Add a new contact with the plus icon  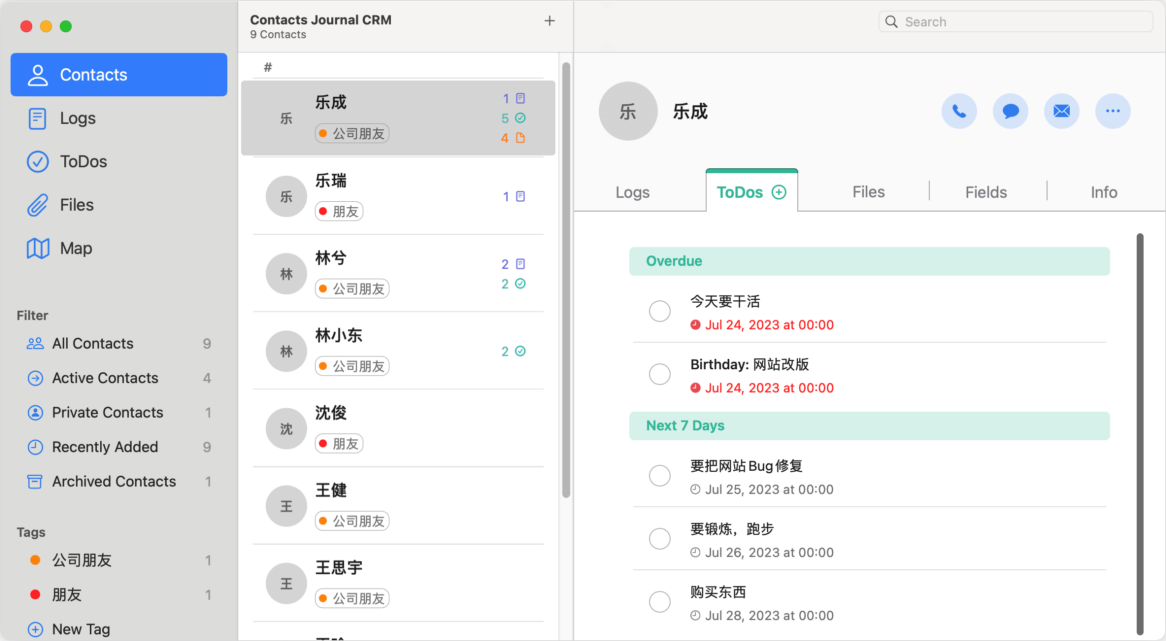(x=550, y=21)
